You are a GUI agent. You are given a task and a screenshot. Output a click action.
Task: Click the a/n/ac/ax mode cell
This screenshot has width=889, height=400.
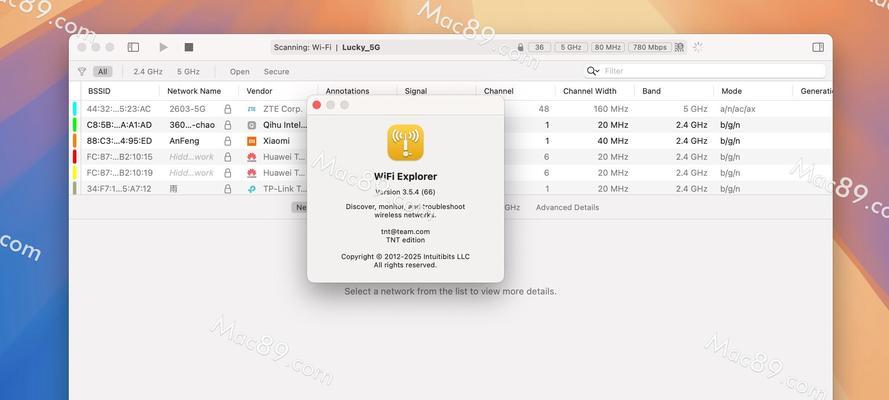coord(738,109)
